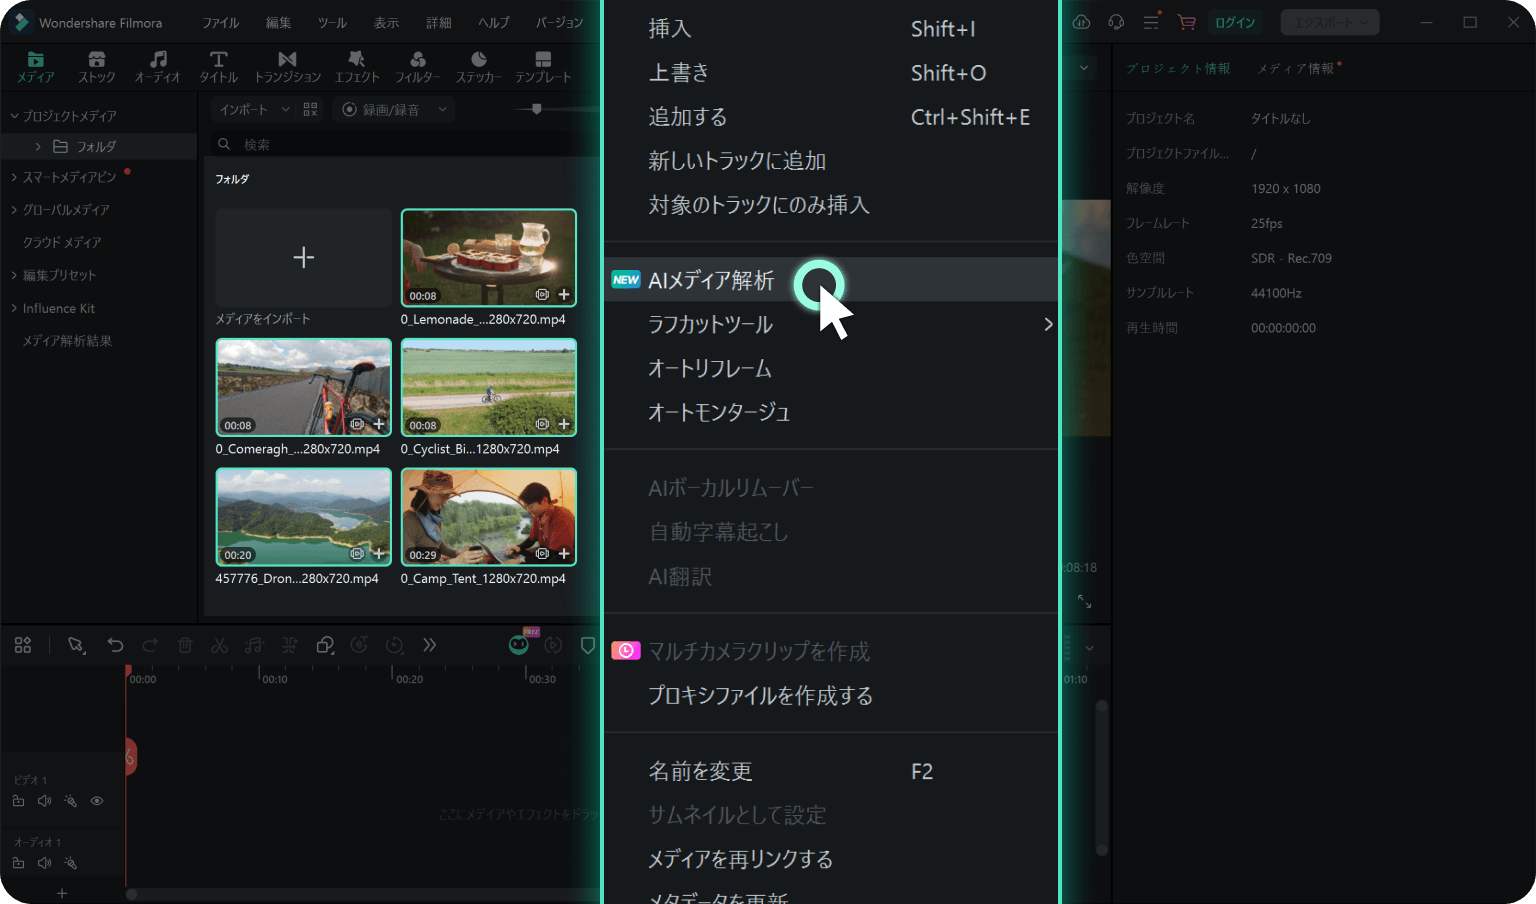This screenshot has width=1536, height=904.
Task: Click the ログイン button
Action: tap(1235, 22)
